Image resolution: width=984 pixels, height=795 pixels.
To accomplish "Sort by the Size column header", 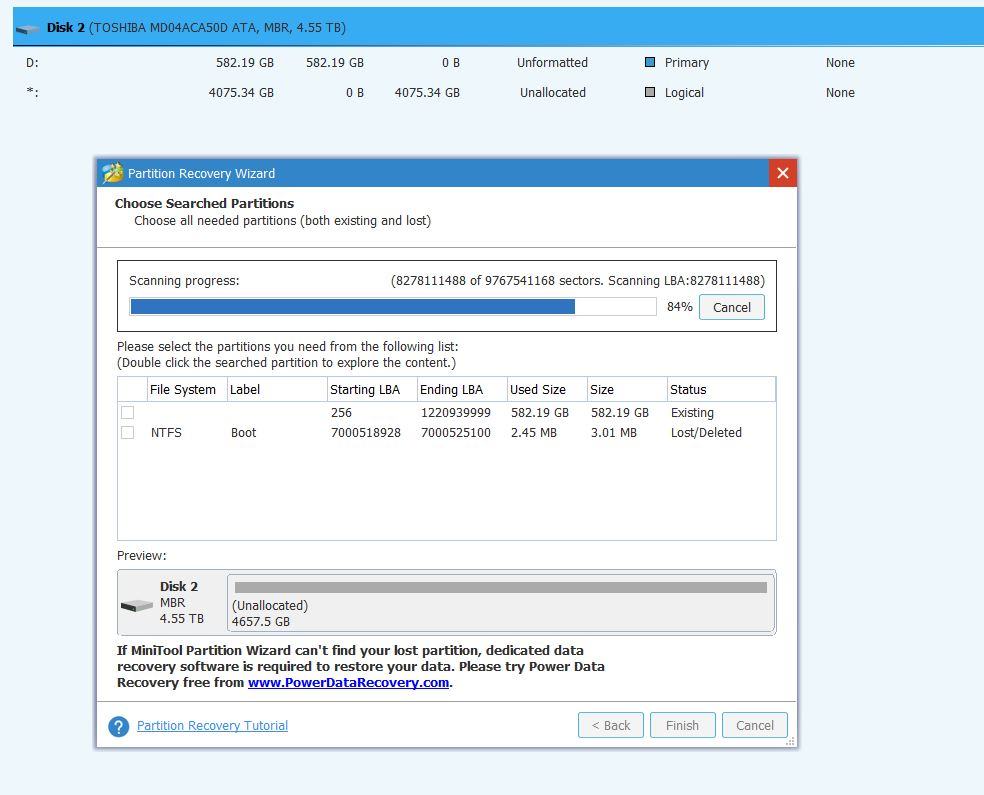I will coord(627,389).
